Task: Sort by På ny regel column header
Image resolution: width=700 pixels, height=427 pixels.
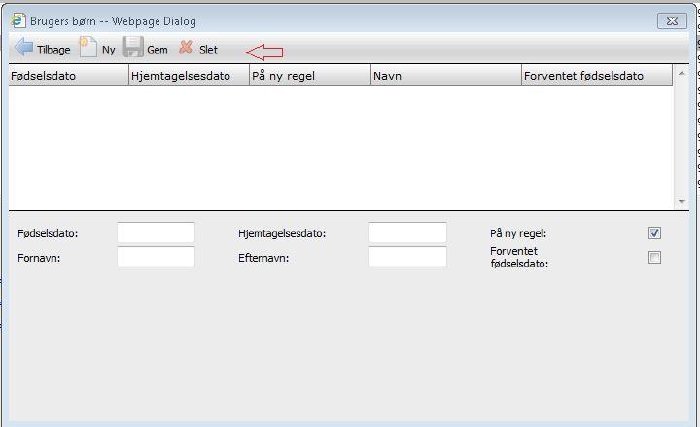Action: pos(310,75)
